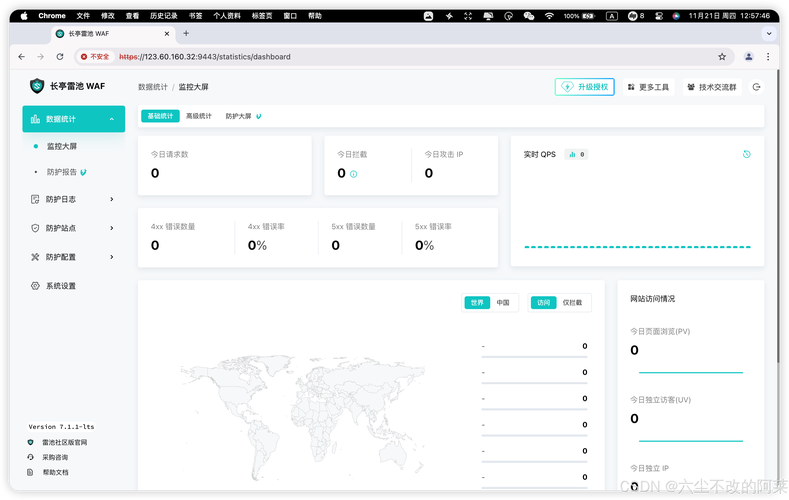Open Chrome three-dot menu
This screenshot has height=500, width=789.
click(768, 57)
